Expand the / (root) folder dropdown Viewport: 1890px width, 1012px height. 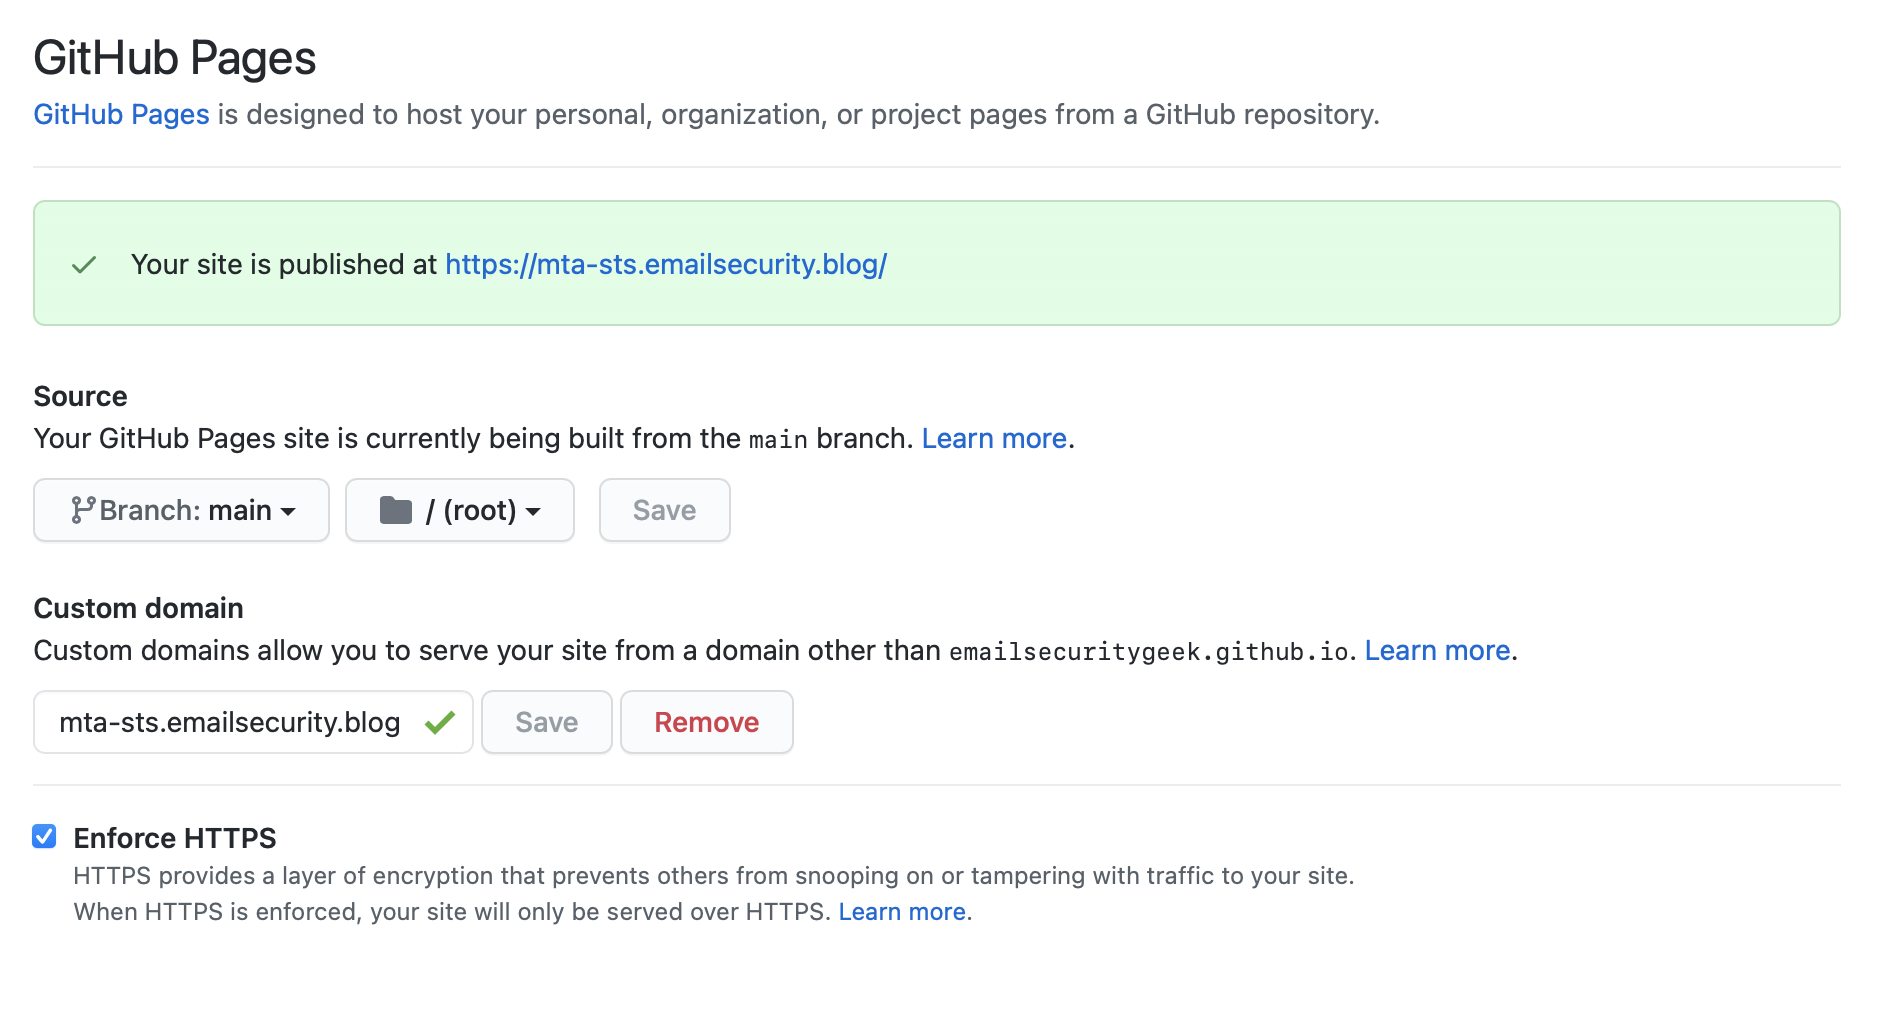coord(460,510)
